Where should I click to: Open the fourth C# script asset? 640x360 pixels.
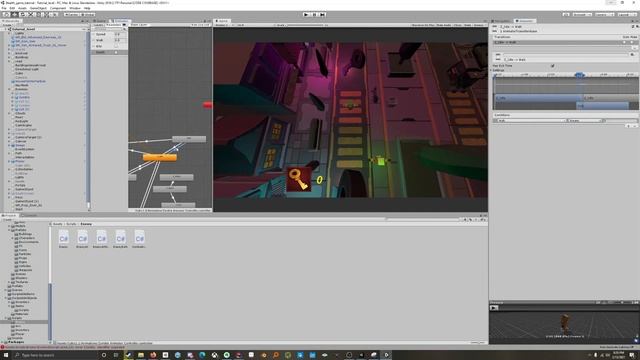pos(120,239)
